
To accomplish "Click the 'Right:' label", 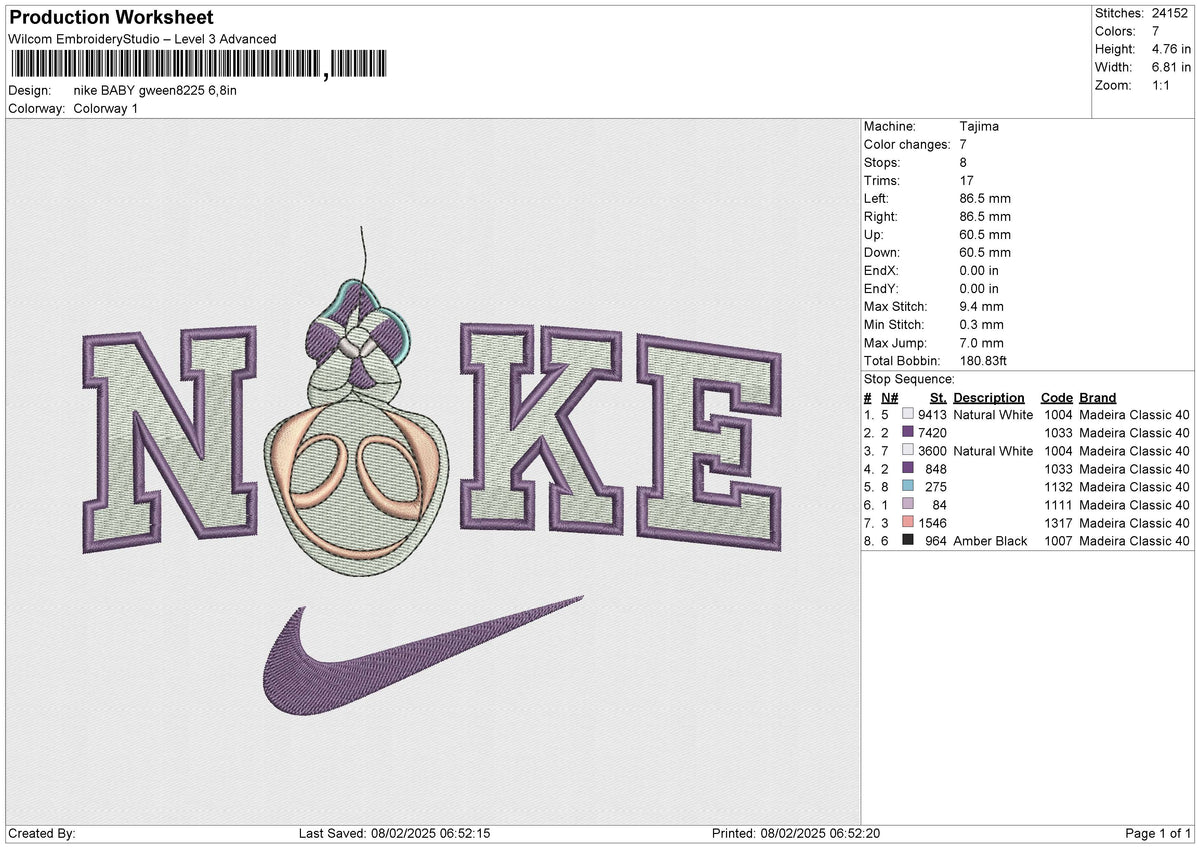I will pos(881,216).
